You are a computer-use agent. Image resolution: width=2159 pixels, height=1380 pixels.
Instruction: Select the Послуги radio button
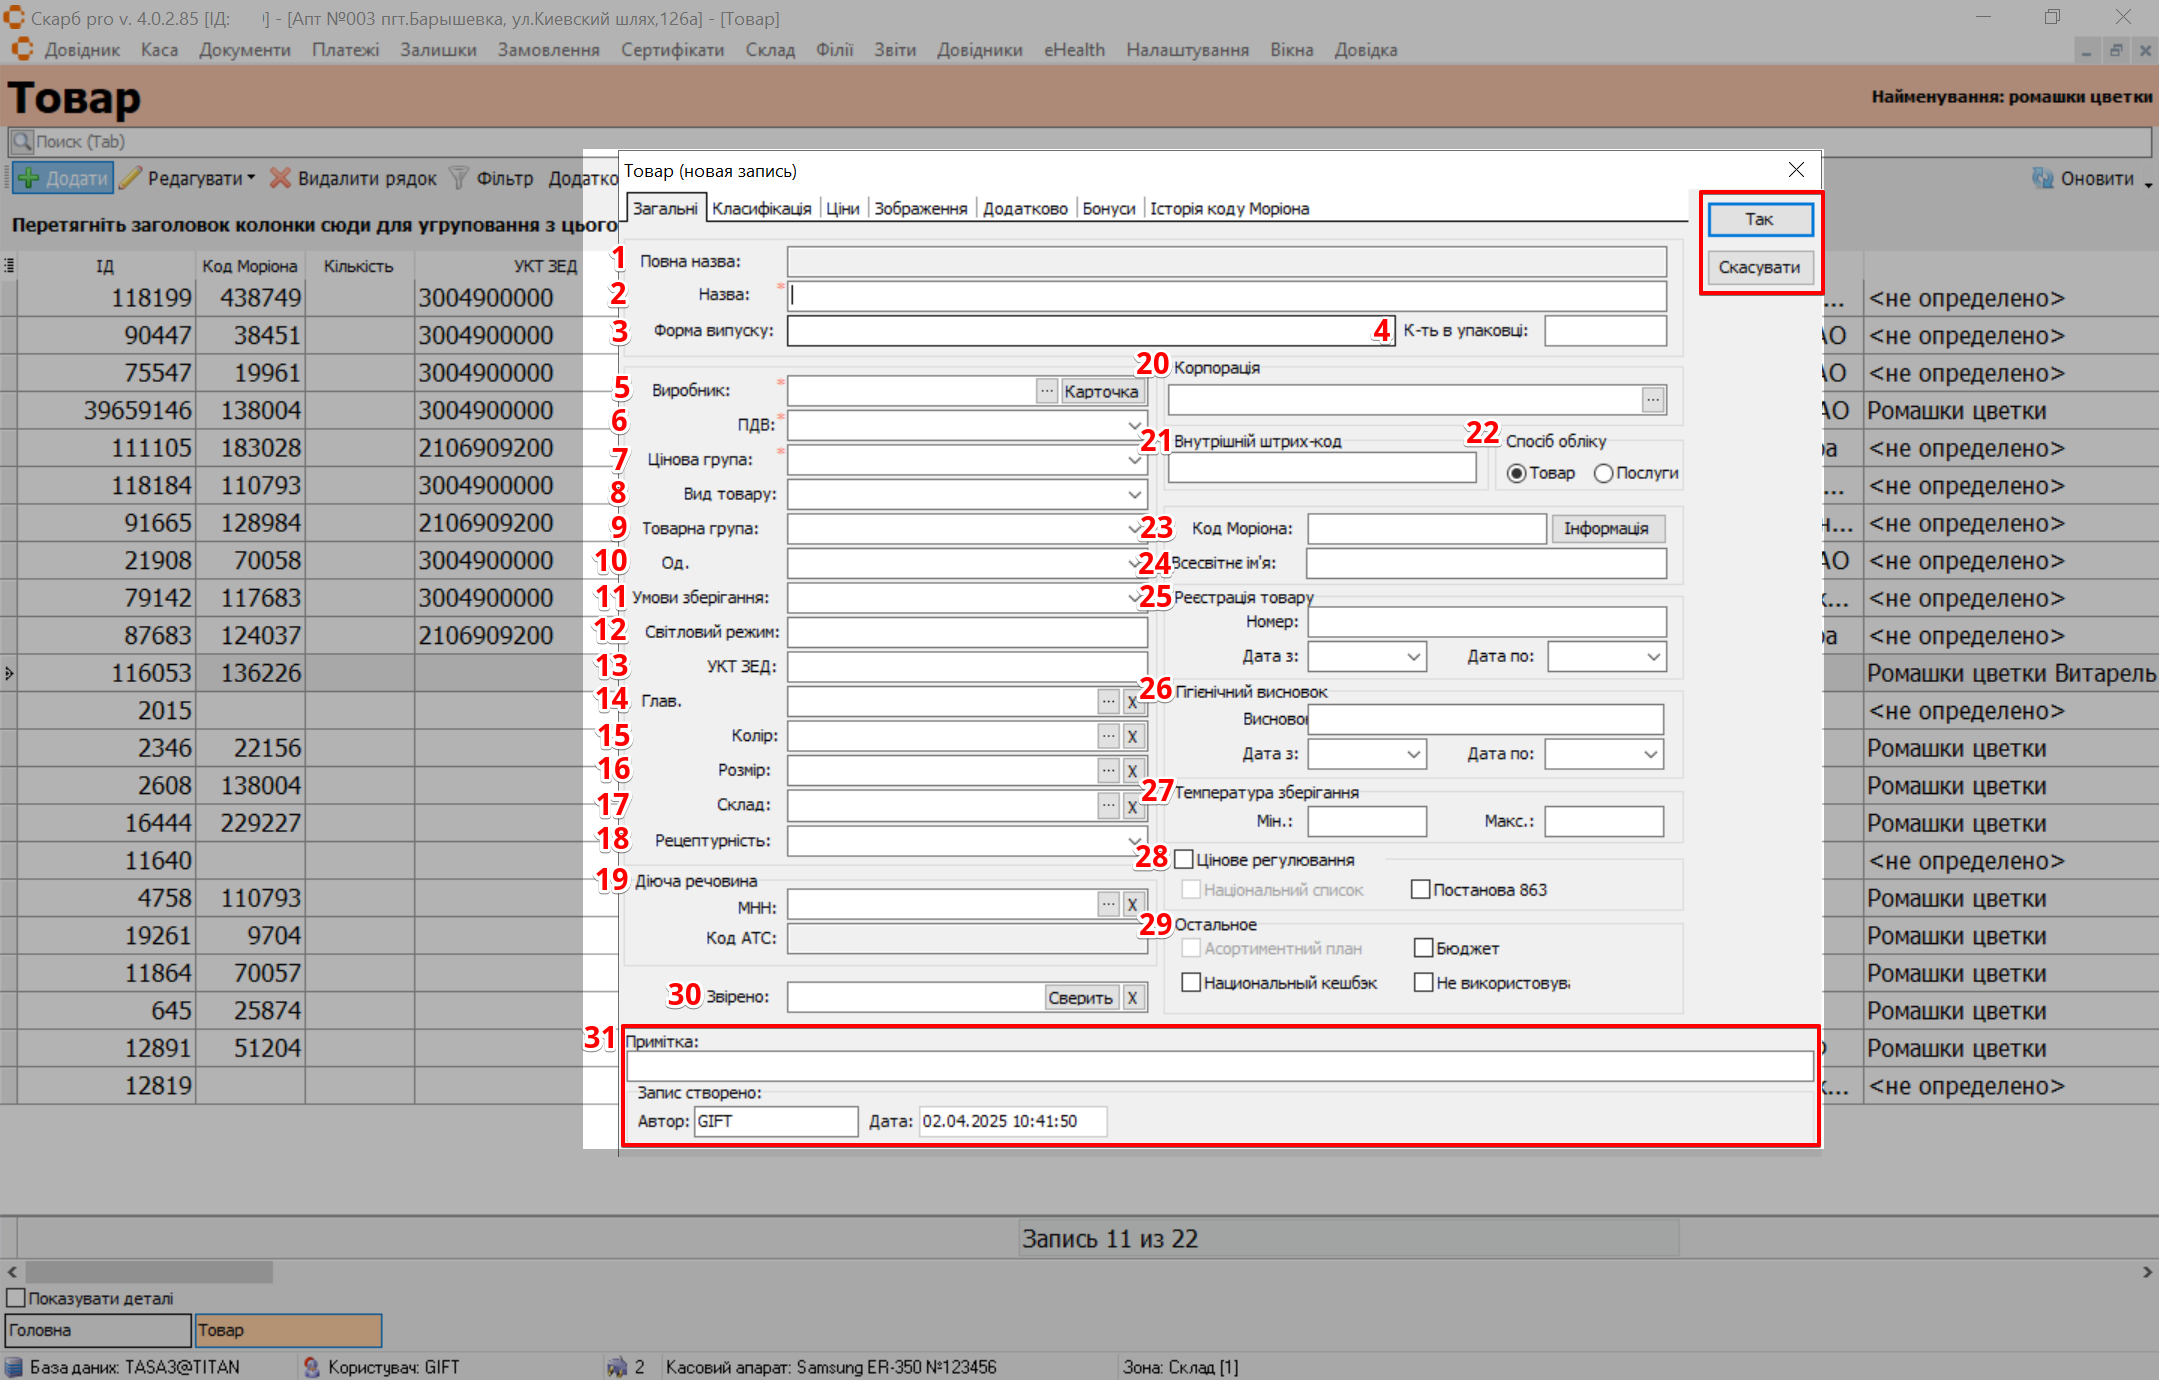(1603, 473)
